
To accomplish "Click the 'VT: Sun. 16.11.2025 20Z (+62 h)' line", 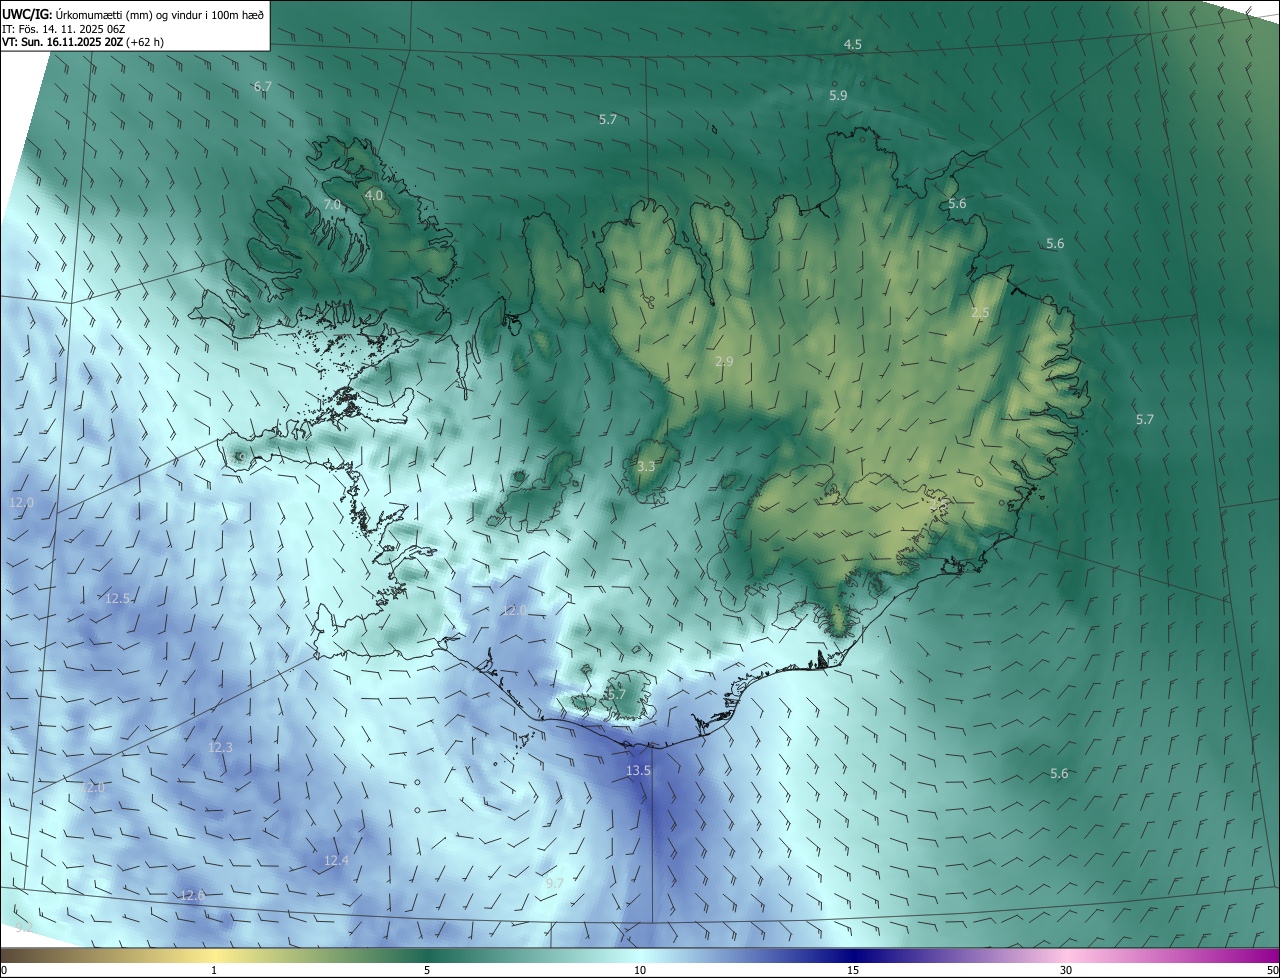I will 83,42.
